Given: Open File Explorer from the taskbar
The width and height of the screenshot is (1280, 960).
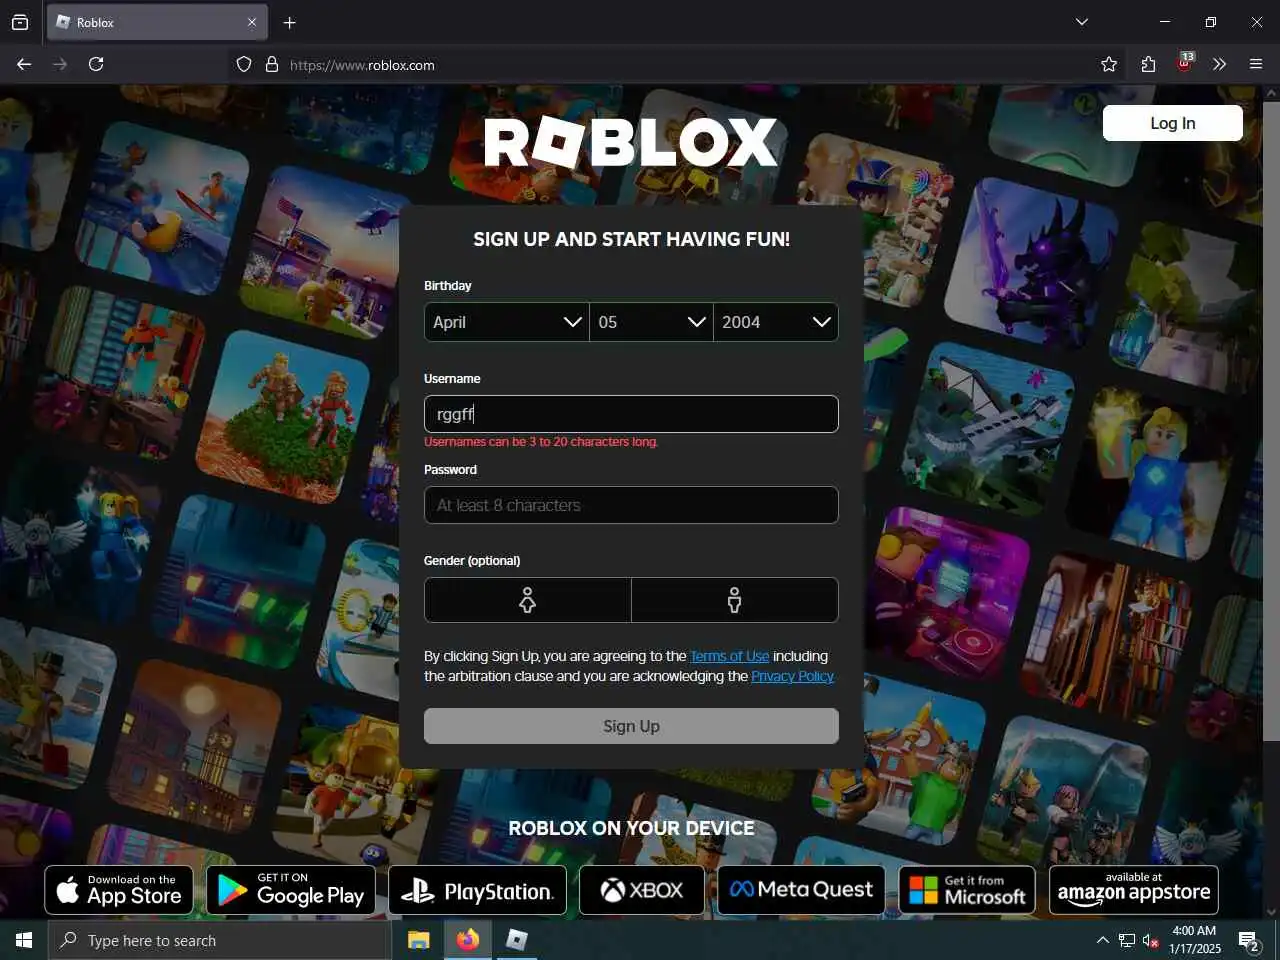Looking at the screenshot, I should tap(419, 940).
